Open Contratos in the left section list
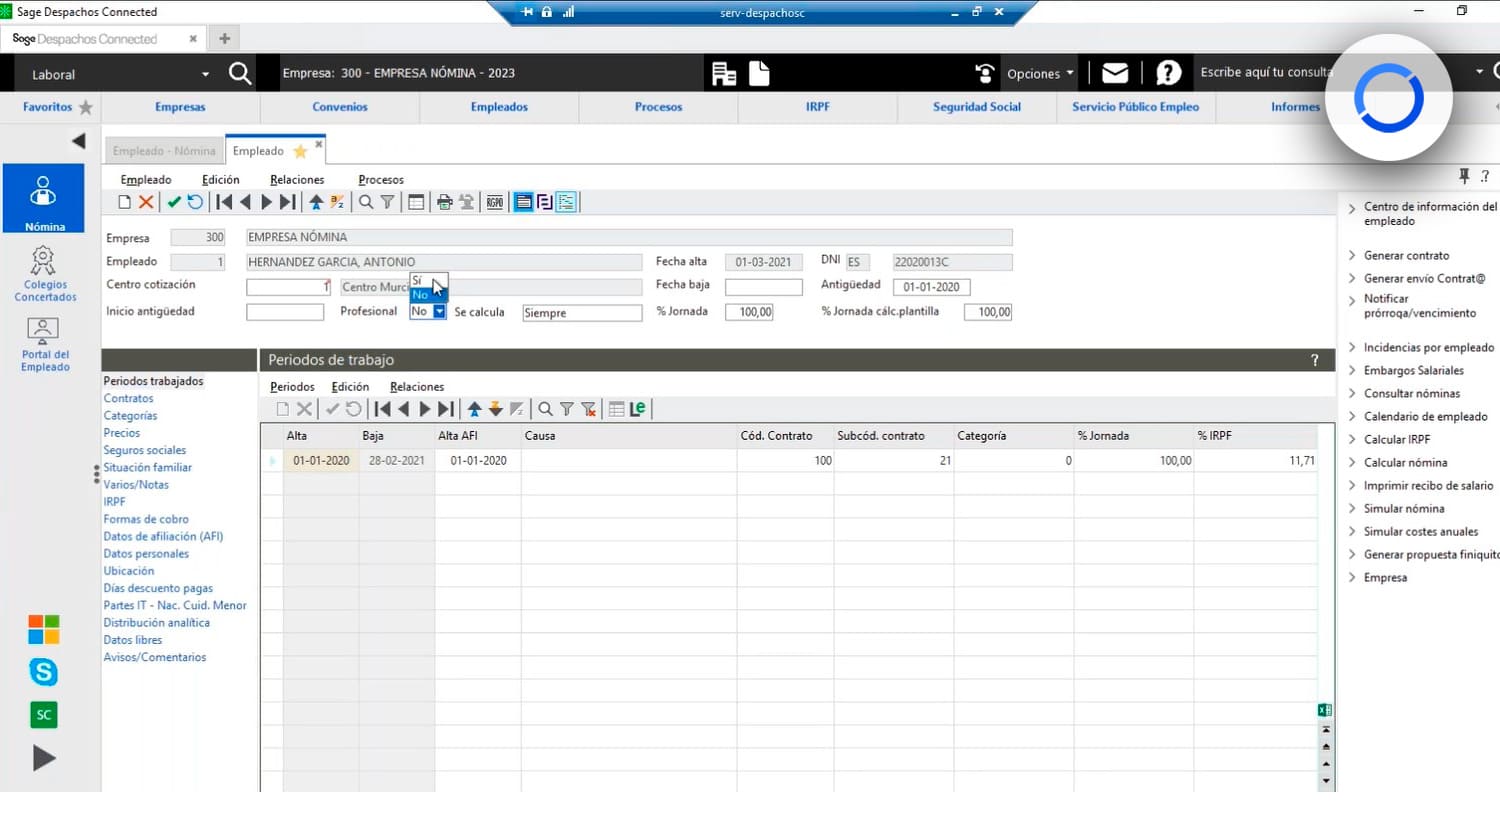The height and width of the screenshot is (830, 1500). coord(128,398)
